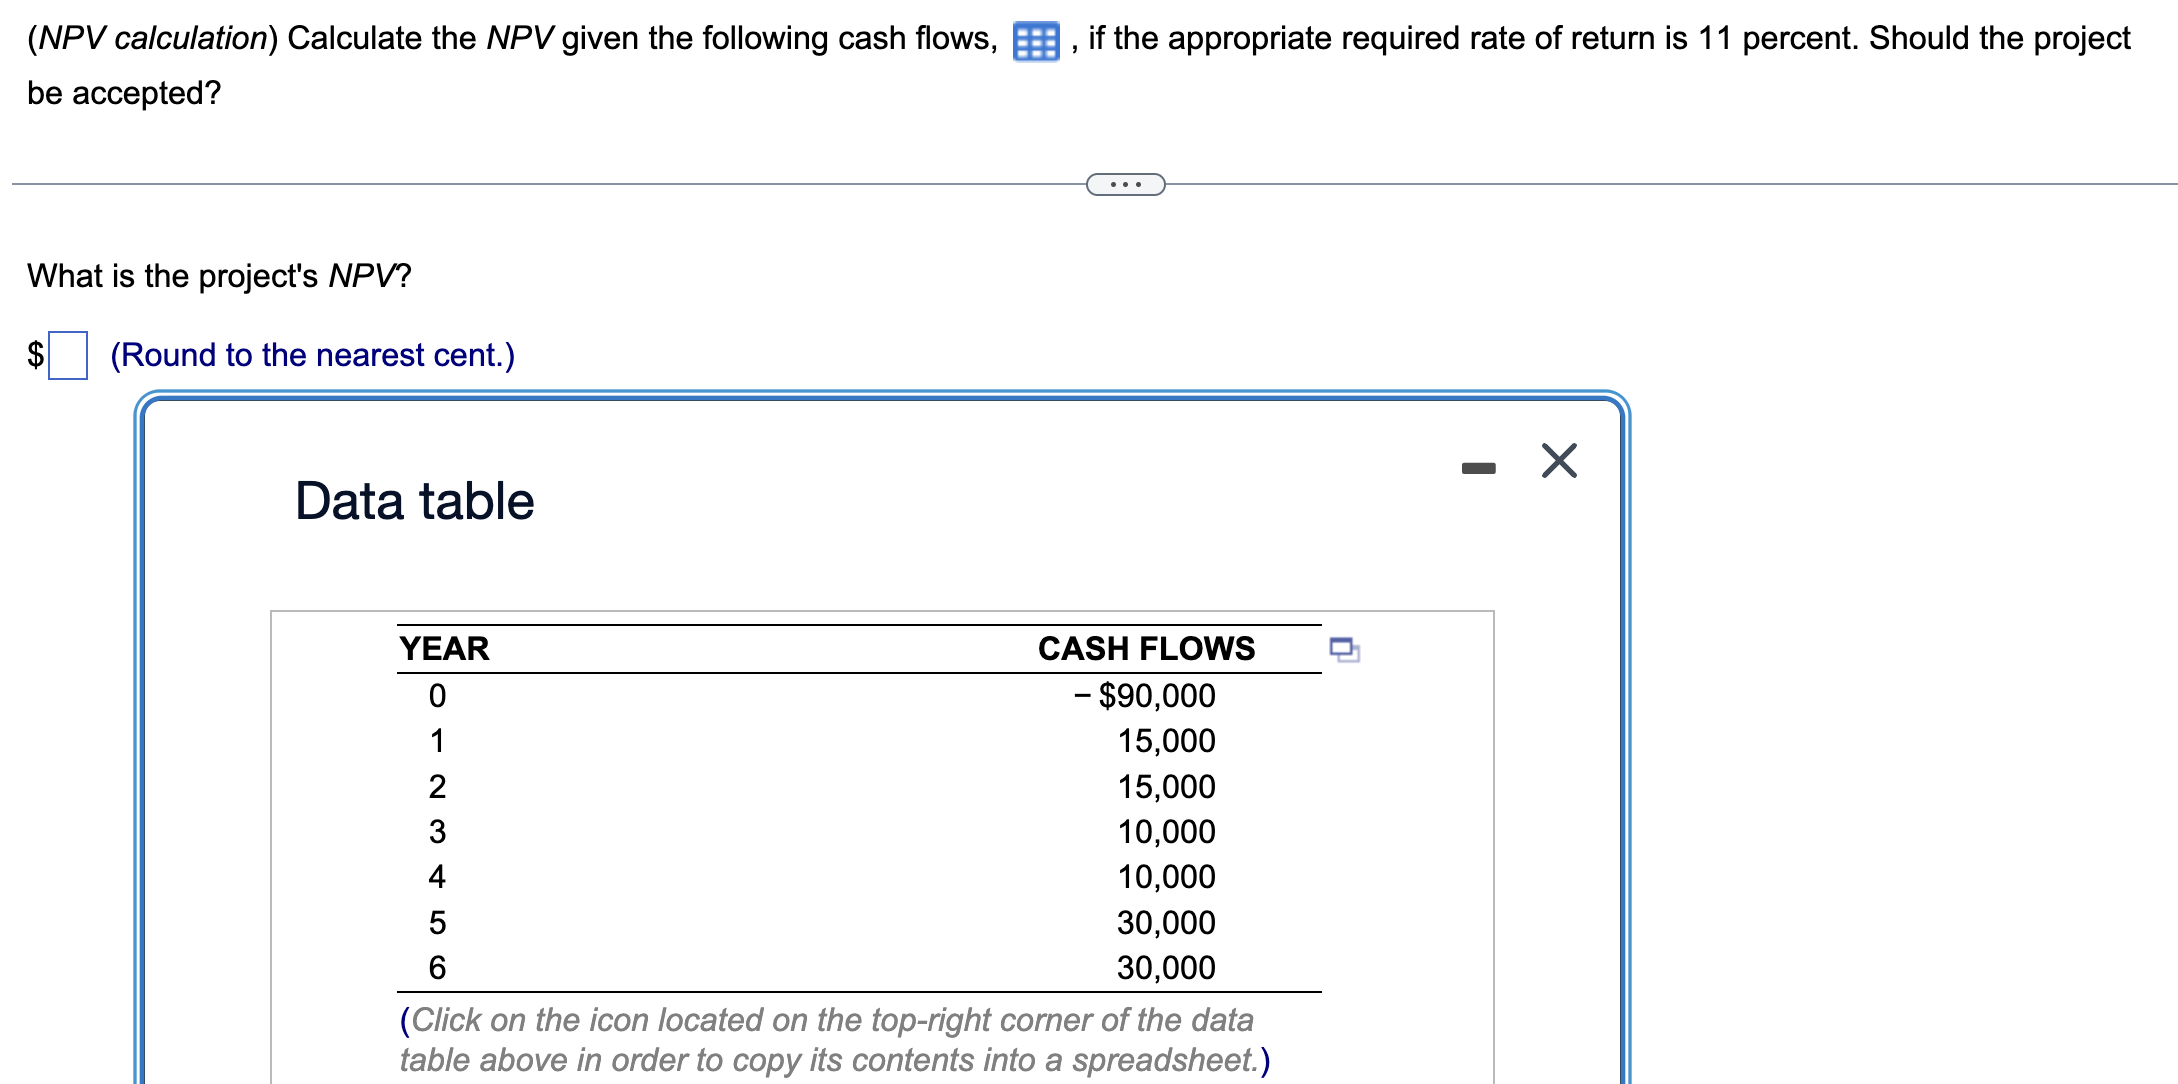This screenshot has height=1084, width=2178.
Task: Click the 'Data table' dialog heading
Action: (x=414, y=501)
